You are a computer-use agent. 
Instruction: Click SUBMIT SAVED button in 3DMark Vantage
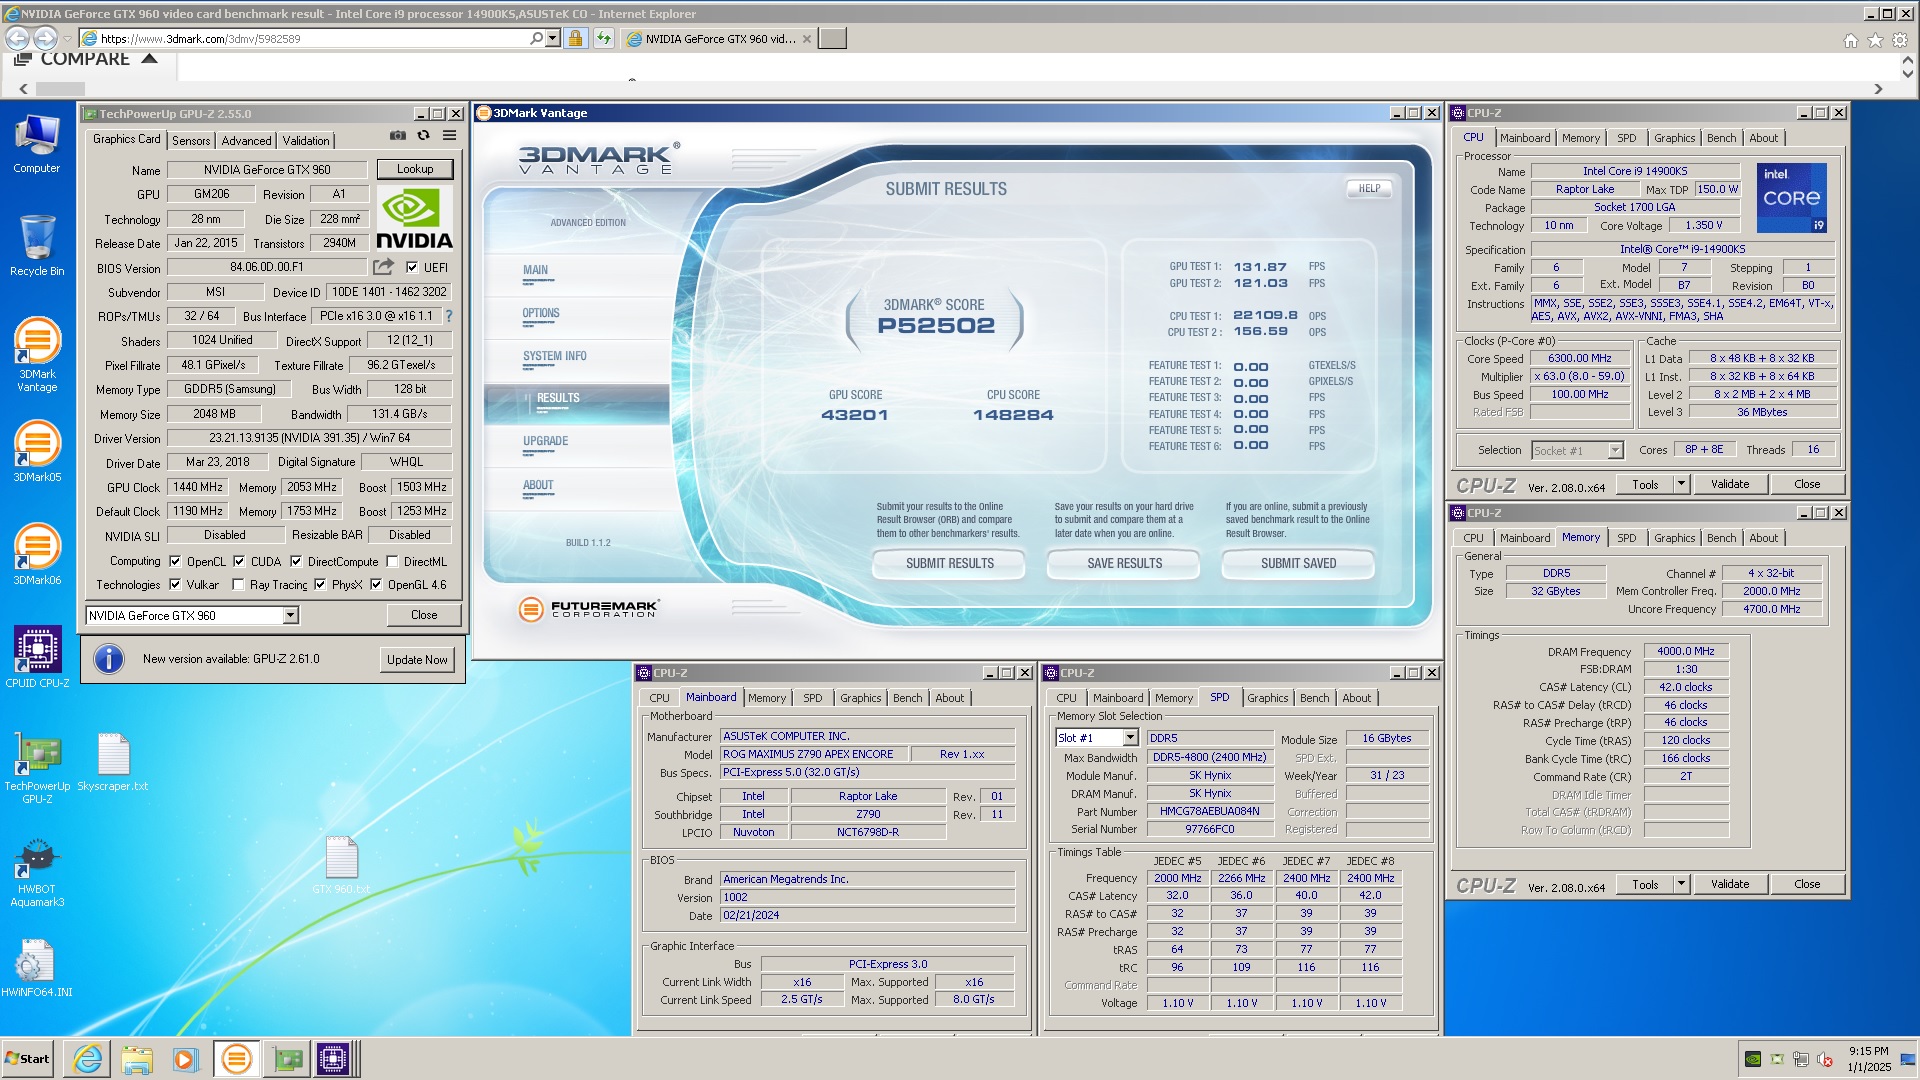click(x=1298, y=563)
